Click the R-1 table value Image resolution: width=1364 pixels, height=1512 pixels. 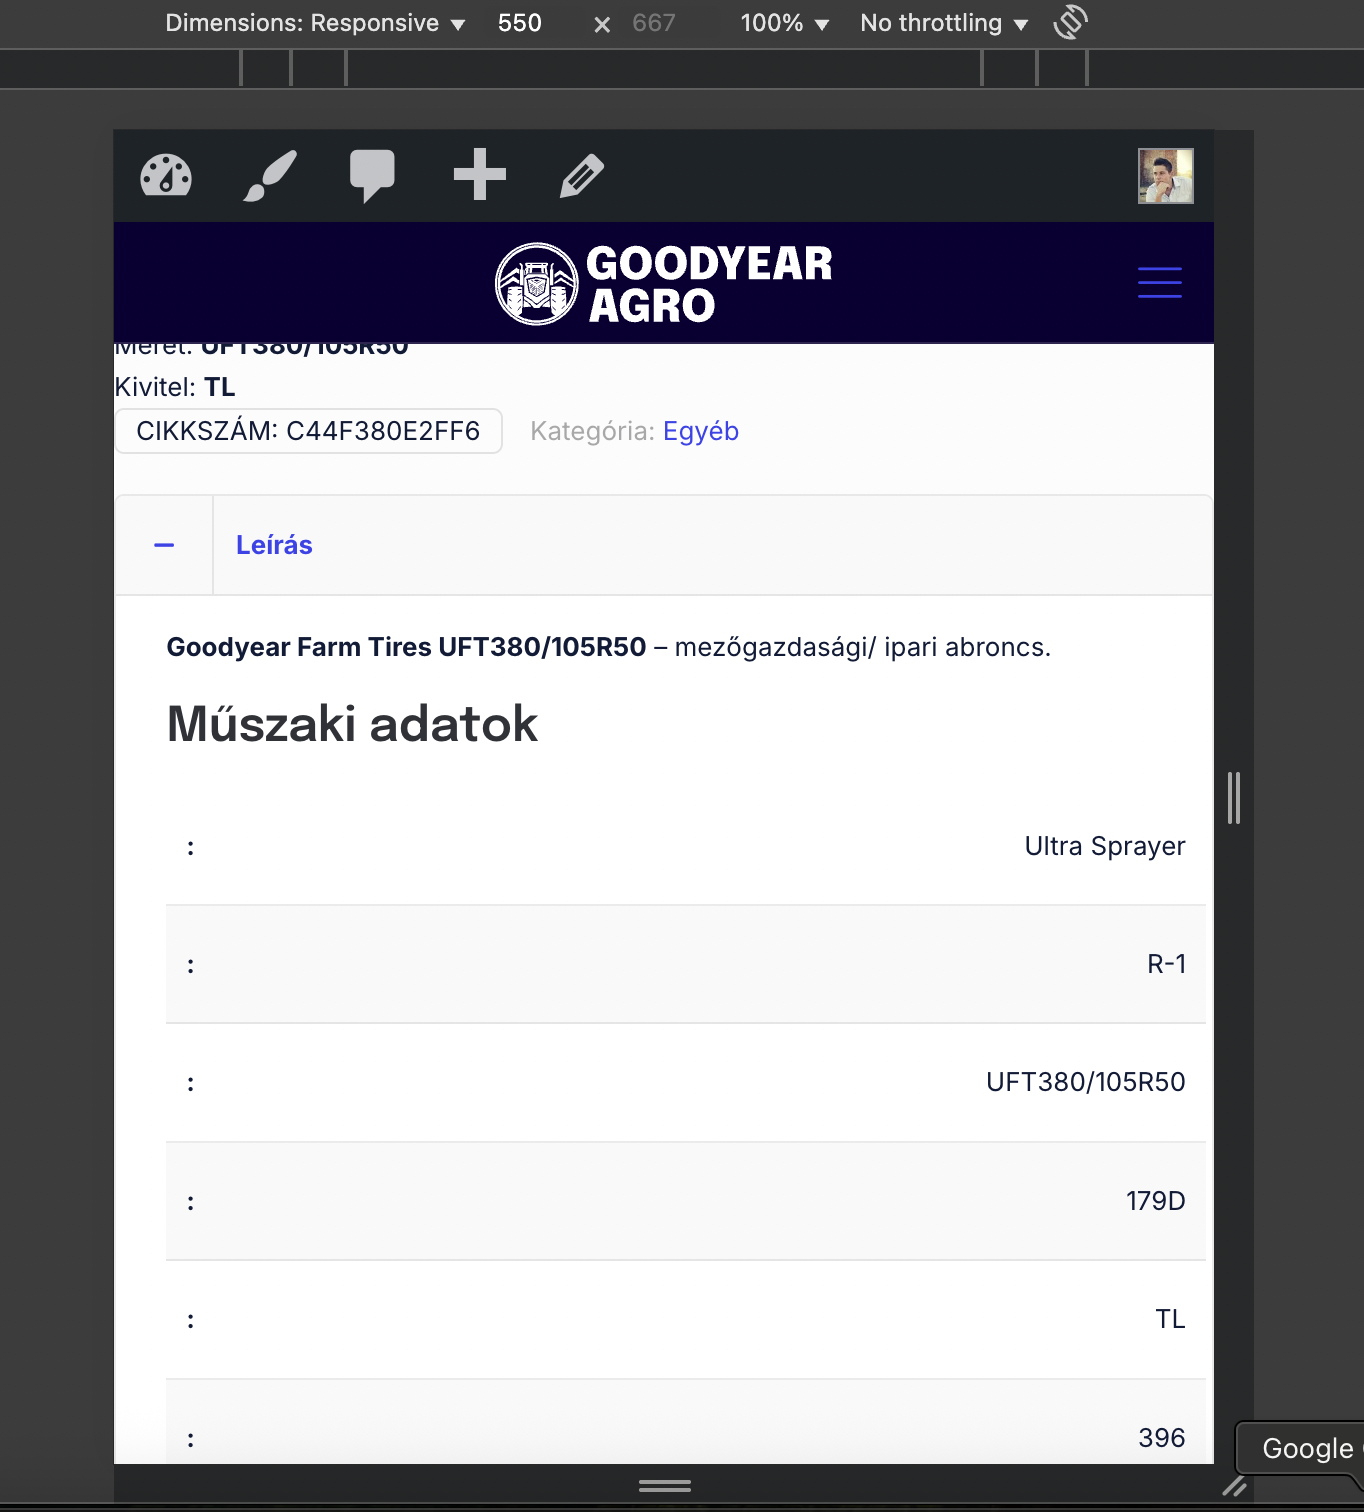click(1166, 964)
